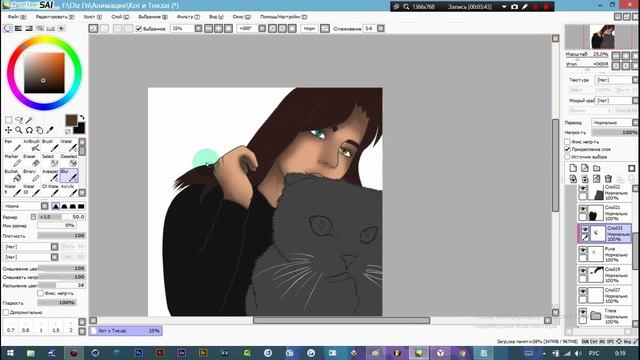Open the Фильтр menu
Image resolution: width=640 pixels, height=360 pixels.
tap(188, 17)
